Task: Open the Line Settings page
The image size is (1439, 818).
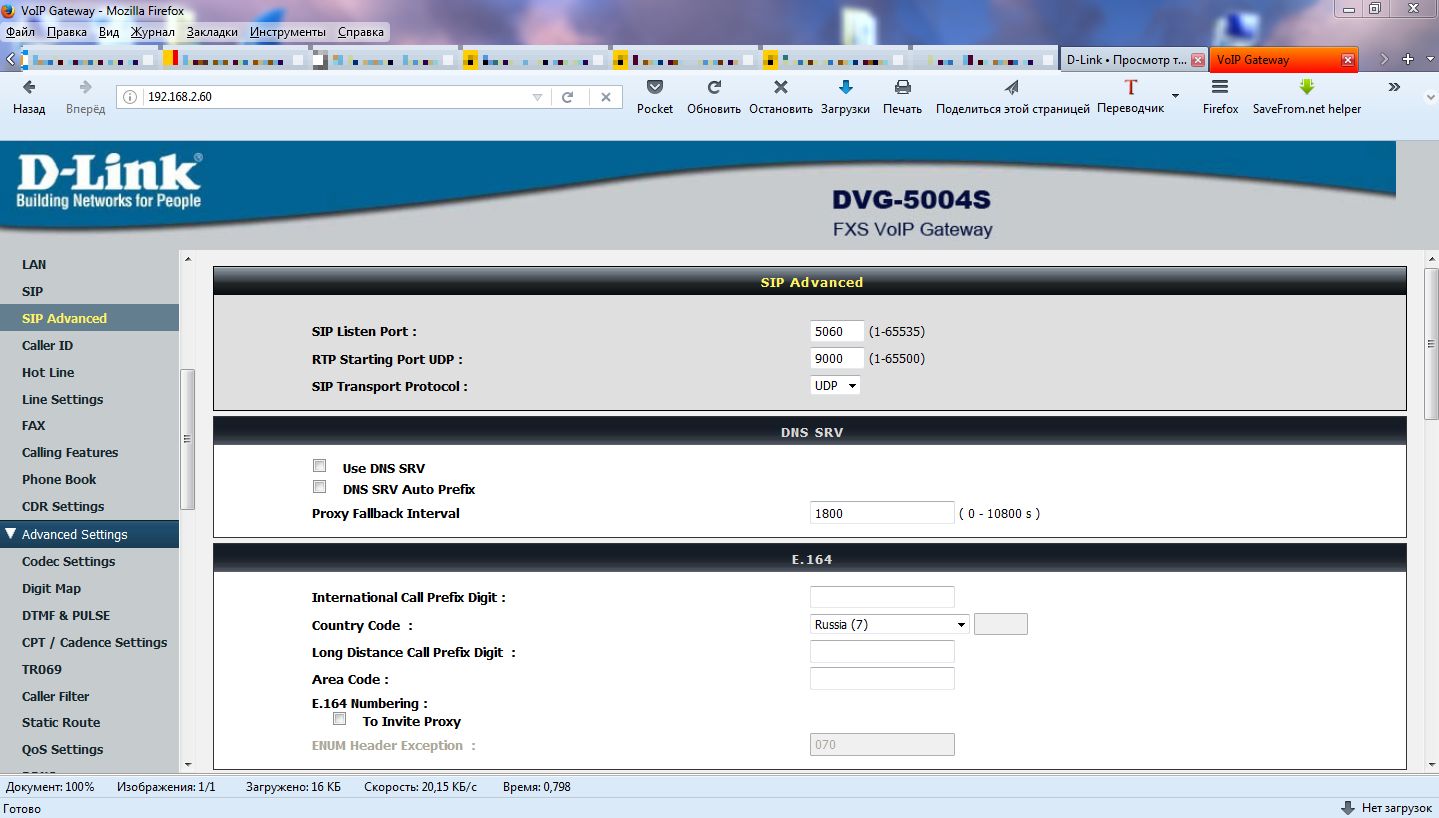Action: pos(62,399)
